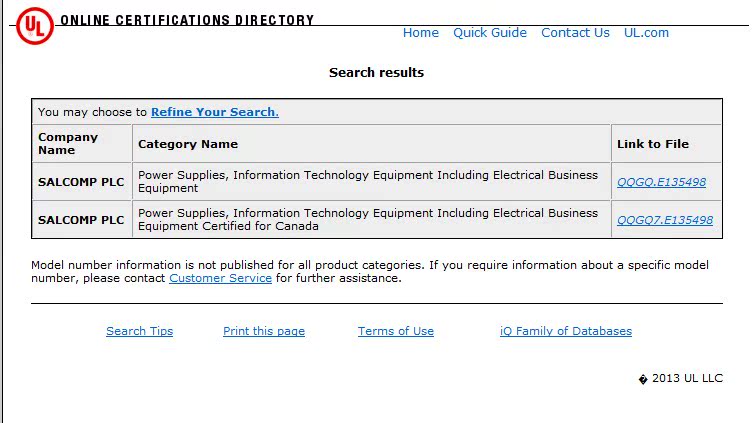
Task: Go to the Home page
Action: (420, 33)
